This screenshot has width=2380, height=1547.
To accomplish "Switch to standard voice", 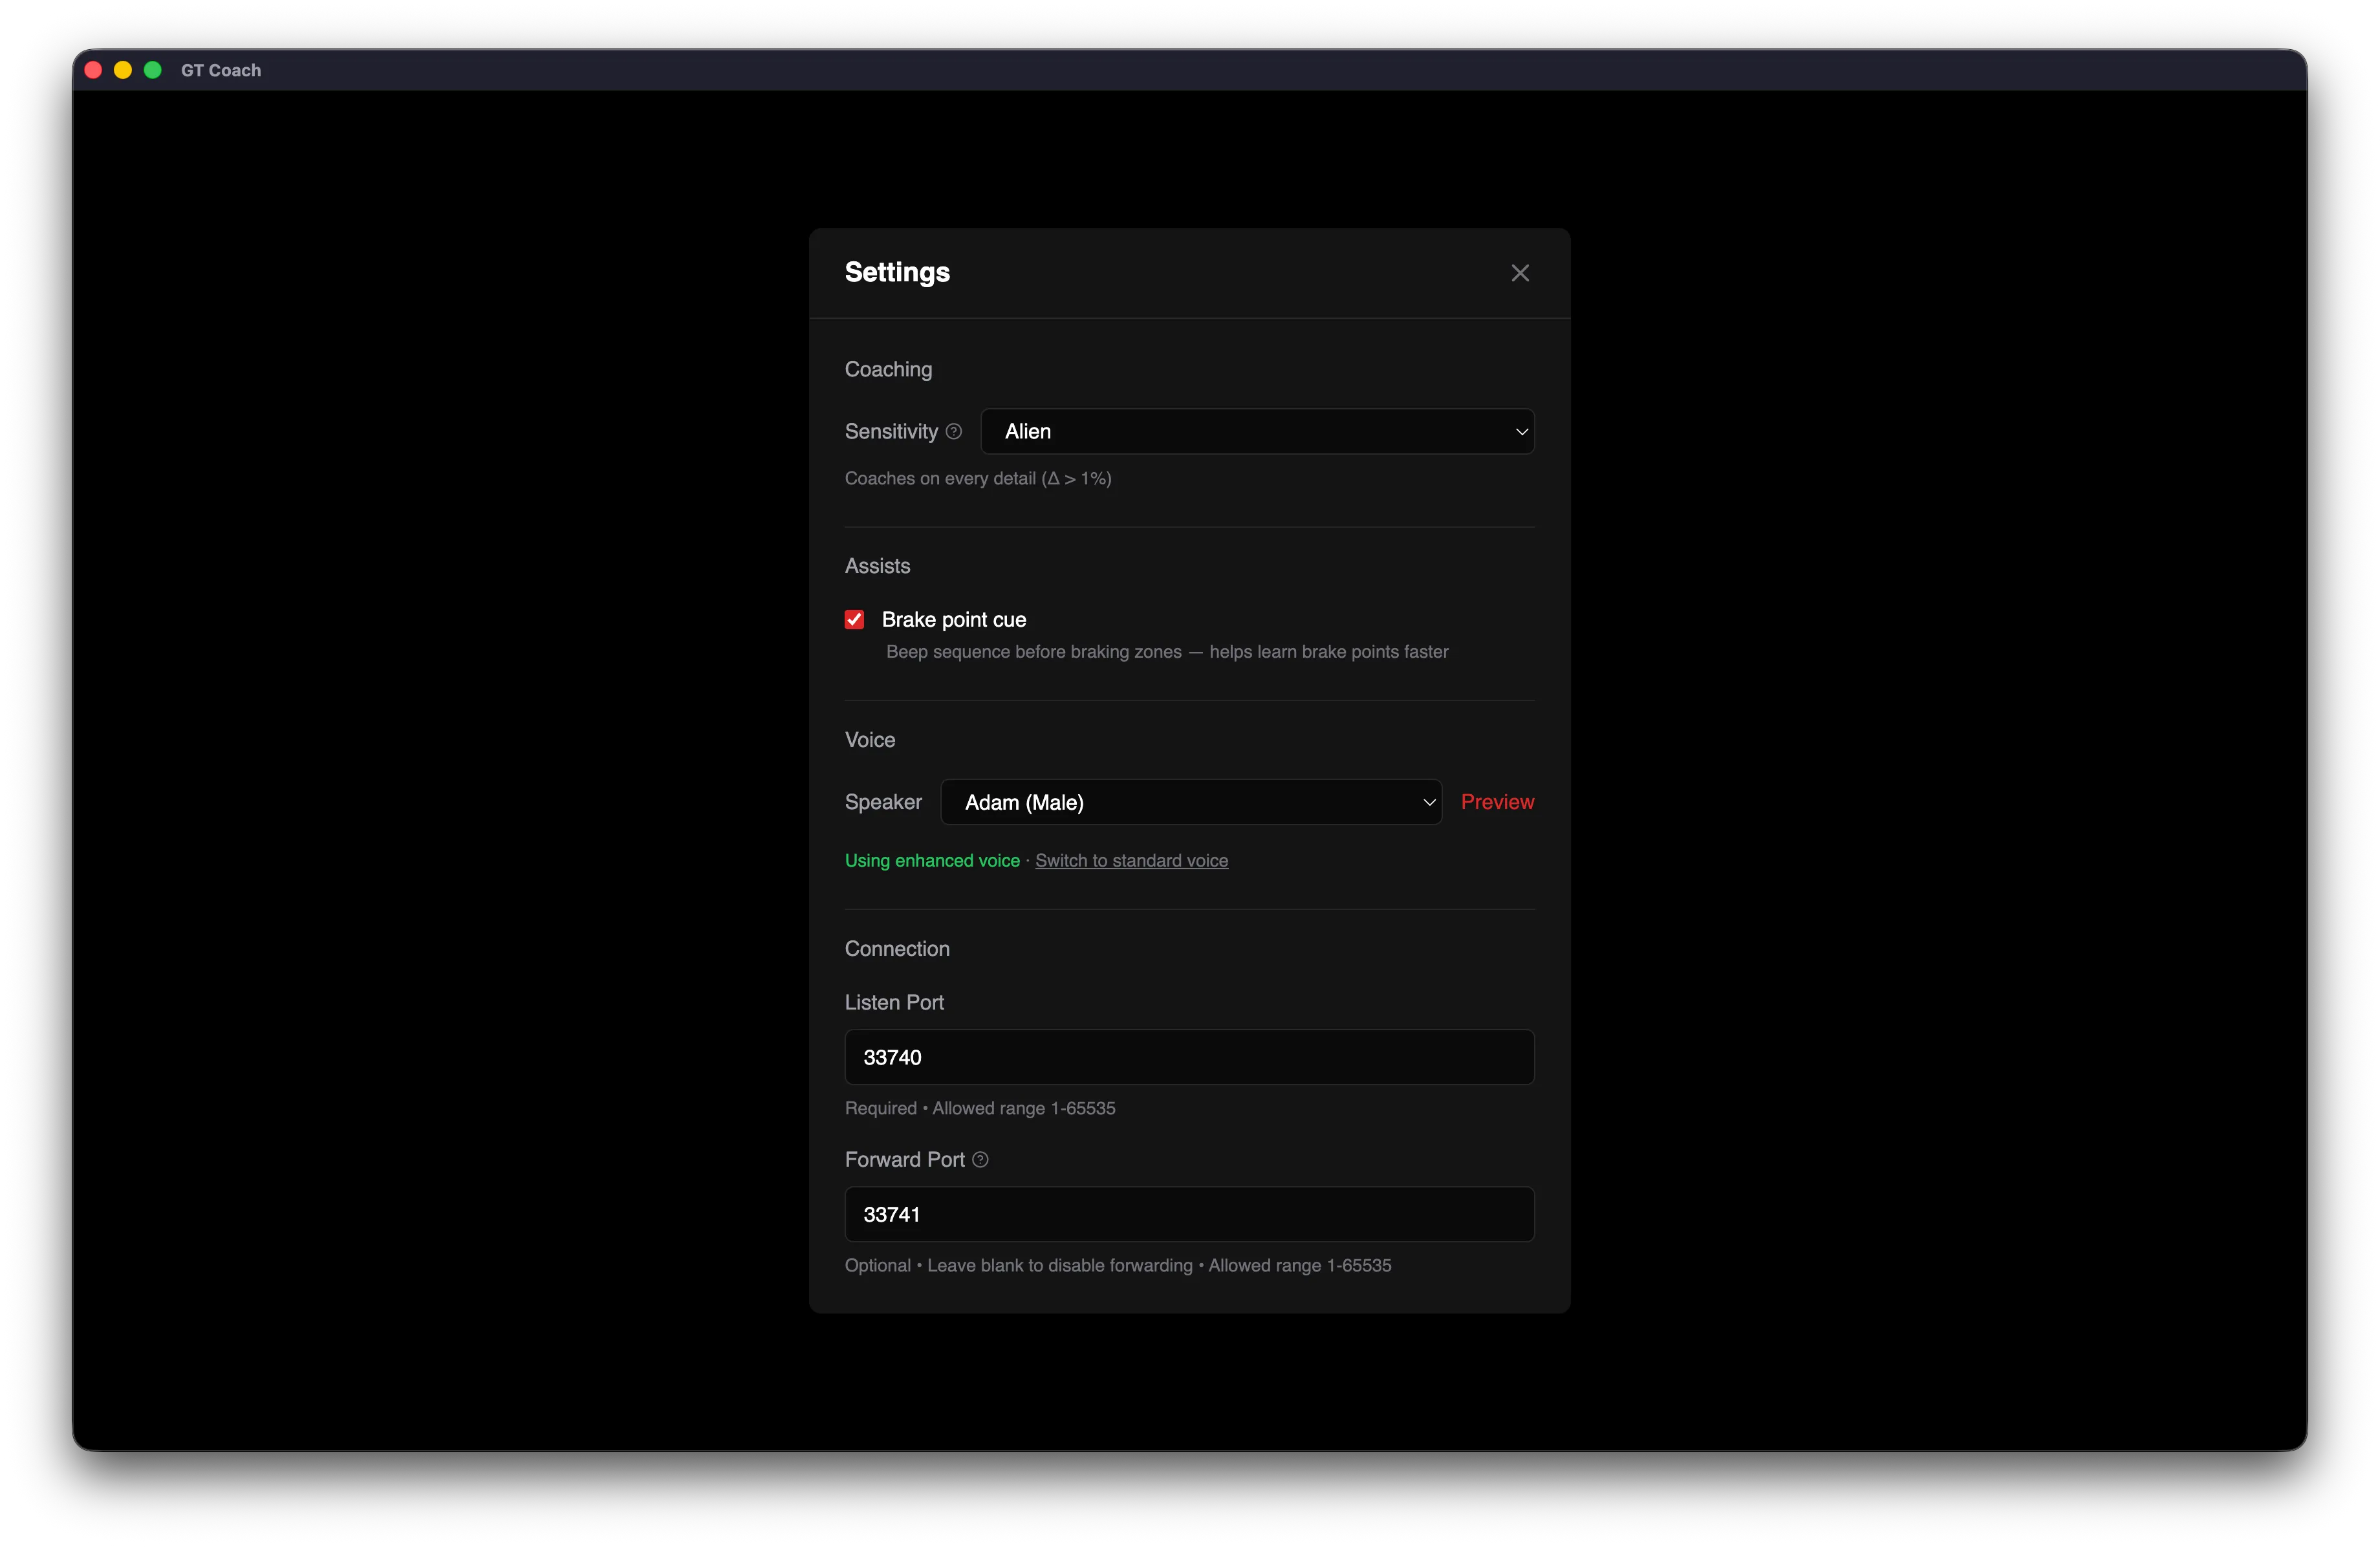I will 1130,860.
